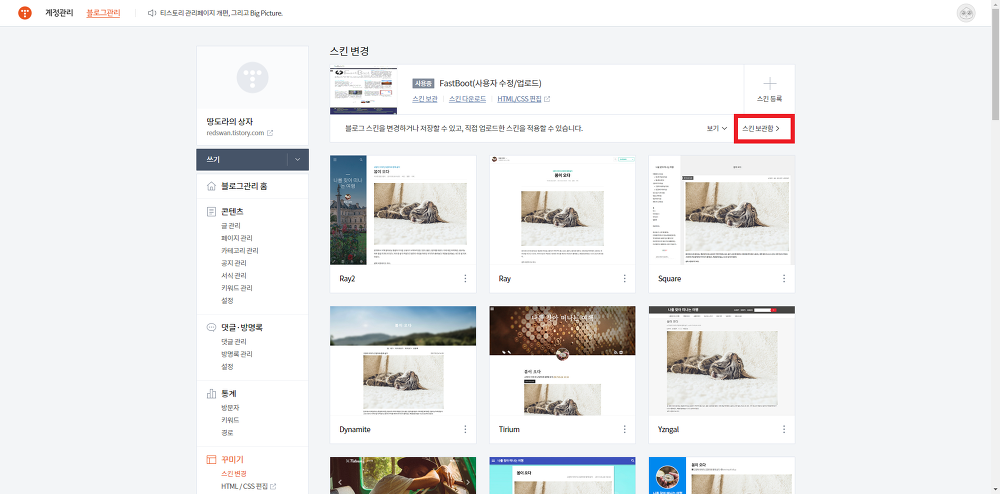Open more options for Ray skin

click(624, 279)
